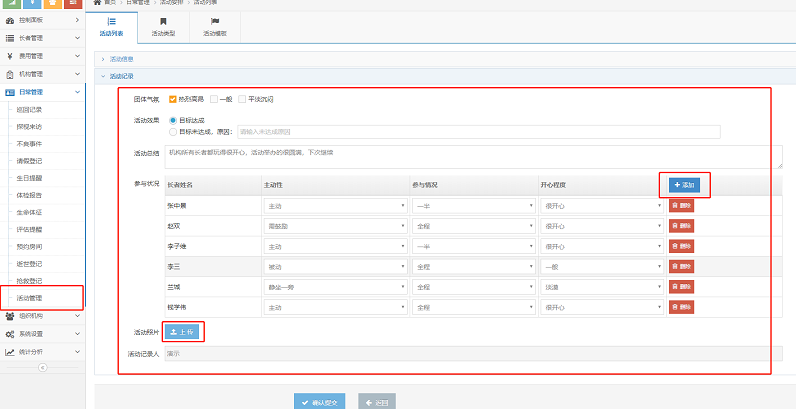Open the 主动性 dropdown for 赵双
This screenshot has width=796, height=409.
point(333,226)
